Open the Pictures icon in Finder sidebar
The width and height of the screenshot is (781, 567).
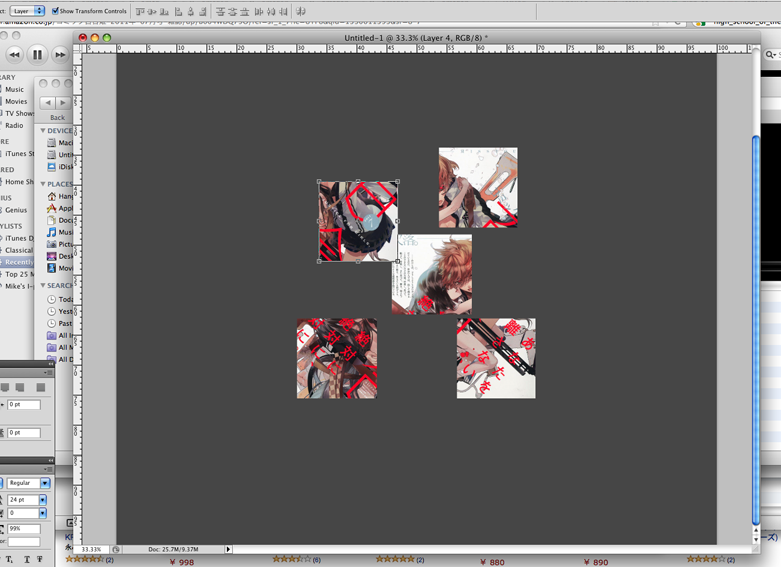(x=51, y=244)
